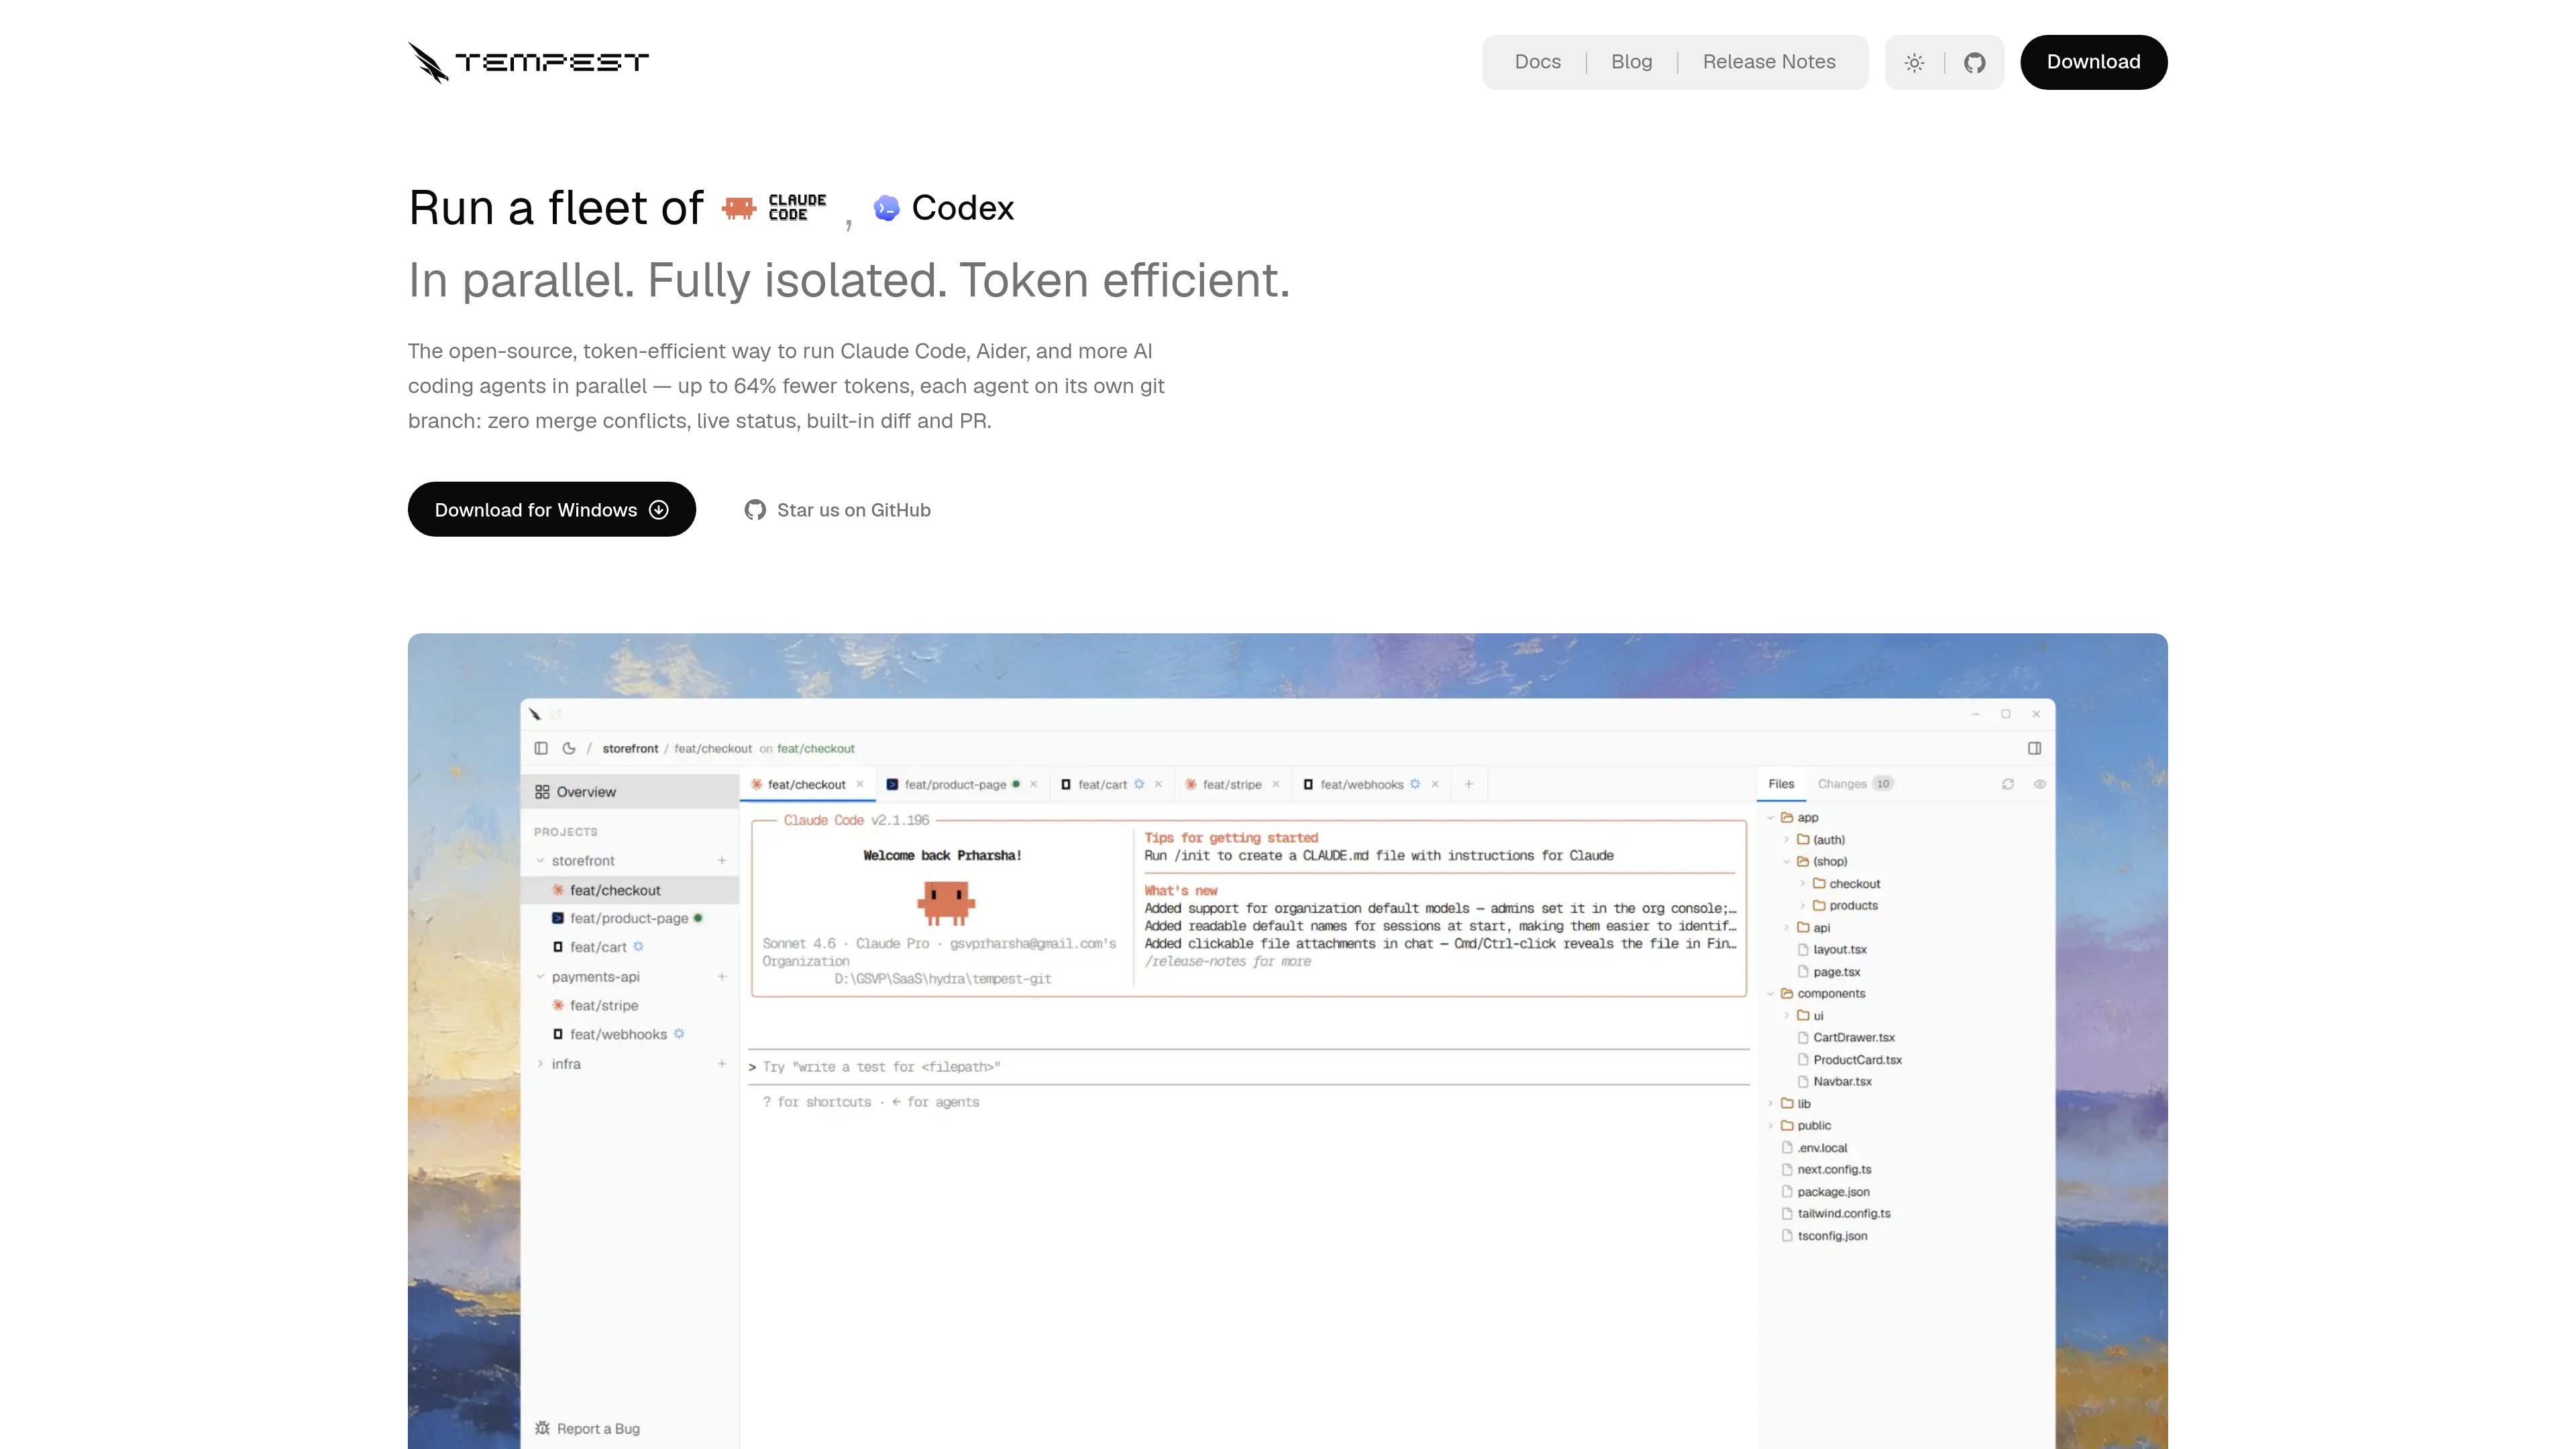Click the Claude Code pixel mascot in the headline
This screenshot has height=1449, width=2576.
(x=739, y=208)
